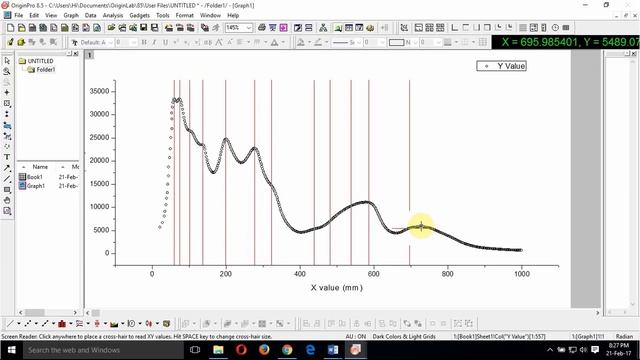
Task: Open Windows Start menu
Action: click(11, 350)
